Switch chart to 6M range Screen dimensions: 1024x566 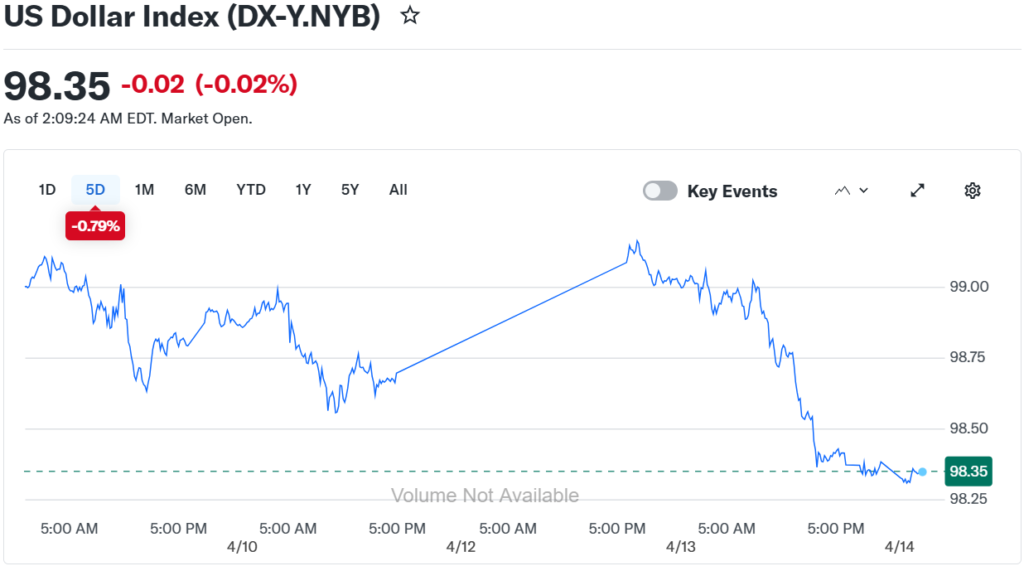pos(195,190)
